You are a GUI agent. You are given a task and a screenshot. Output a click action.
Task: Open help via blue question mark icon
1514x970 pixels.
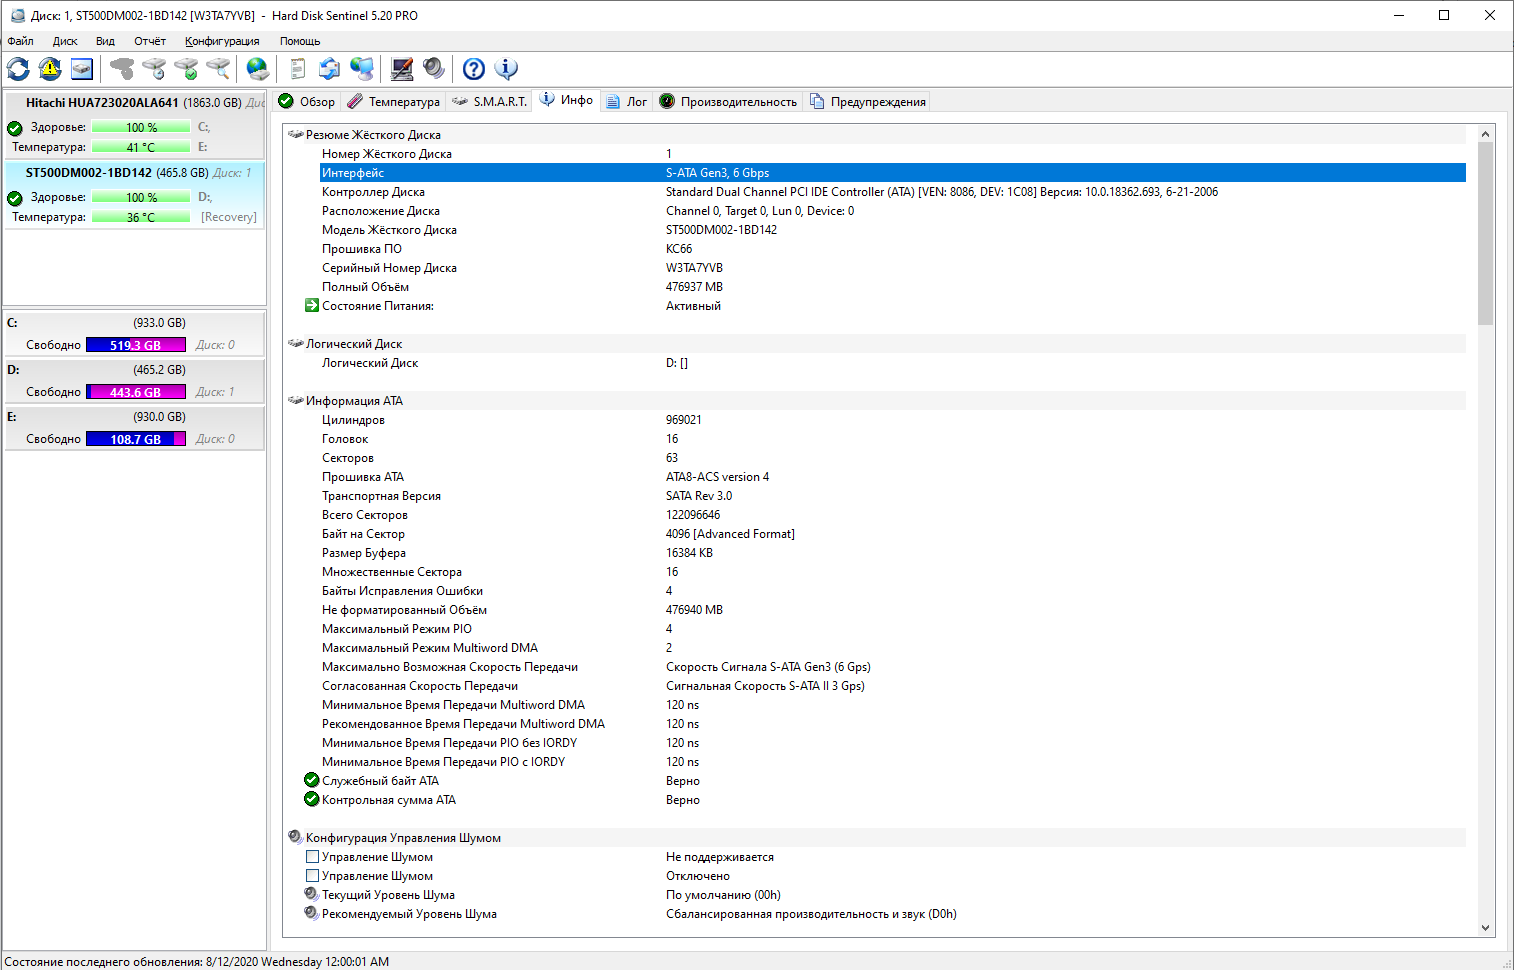tap(474, 69)
